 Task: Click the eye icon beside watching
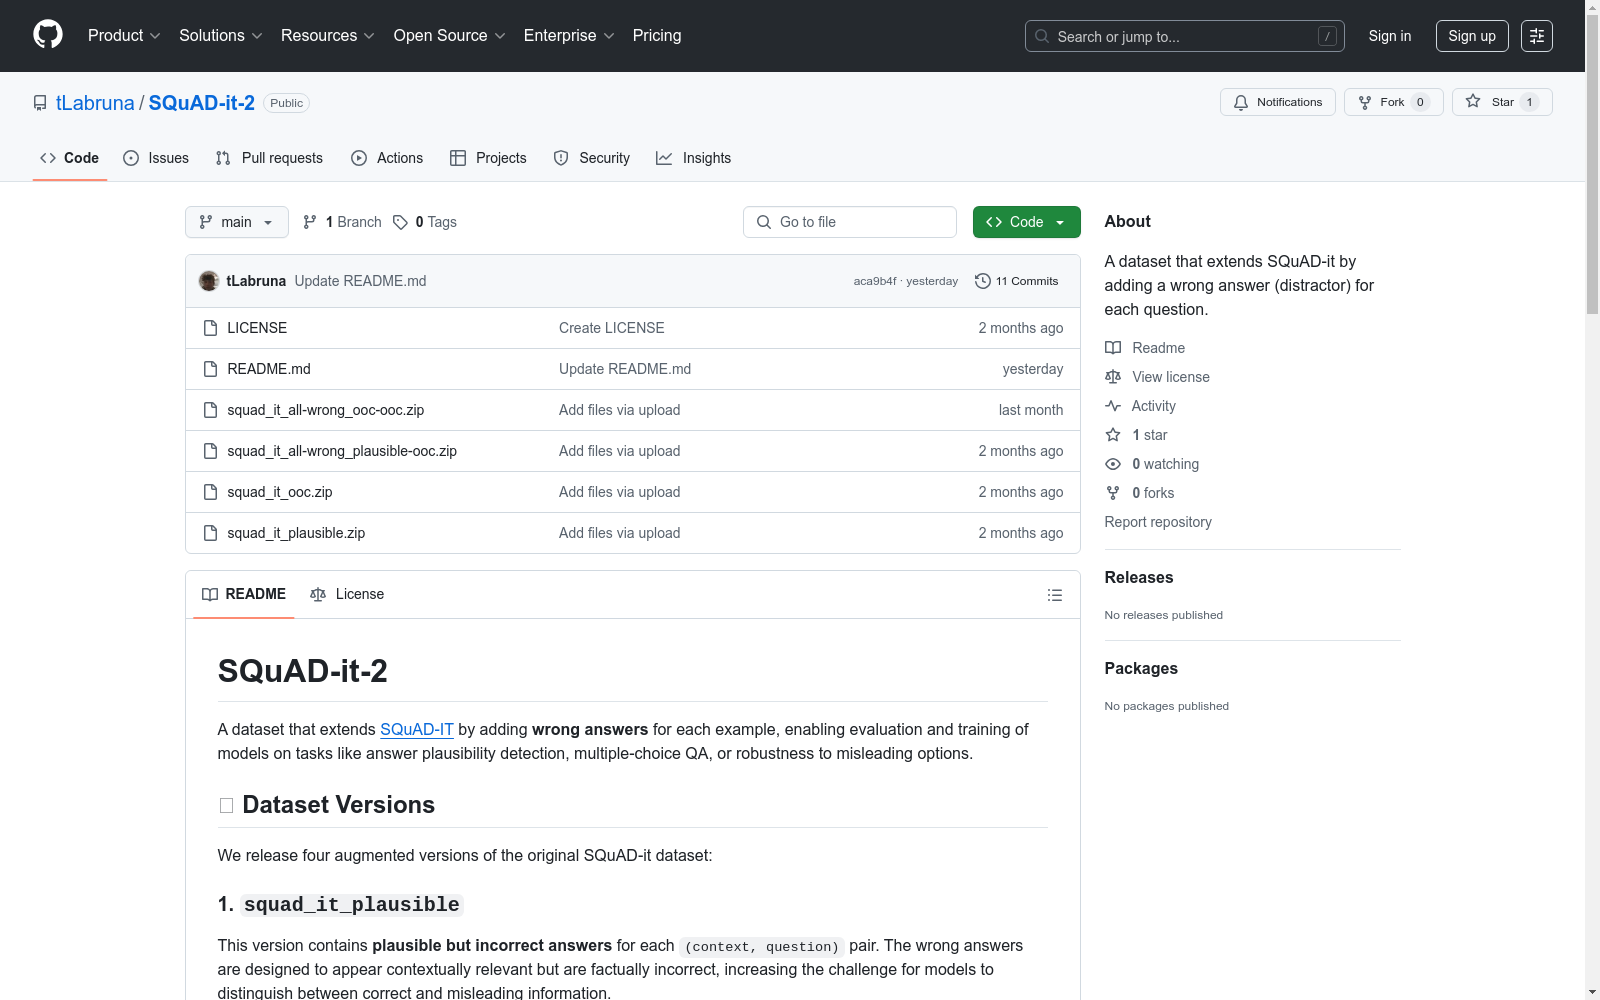pyautogui.click(x=1113, y=464)
